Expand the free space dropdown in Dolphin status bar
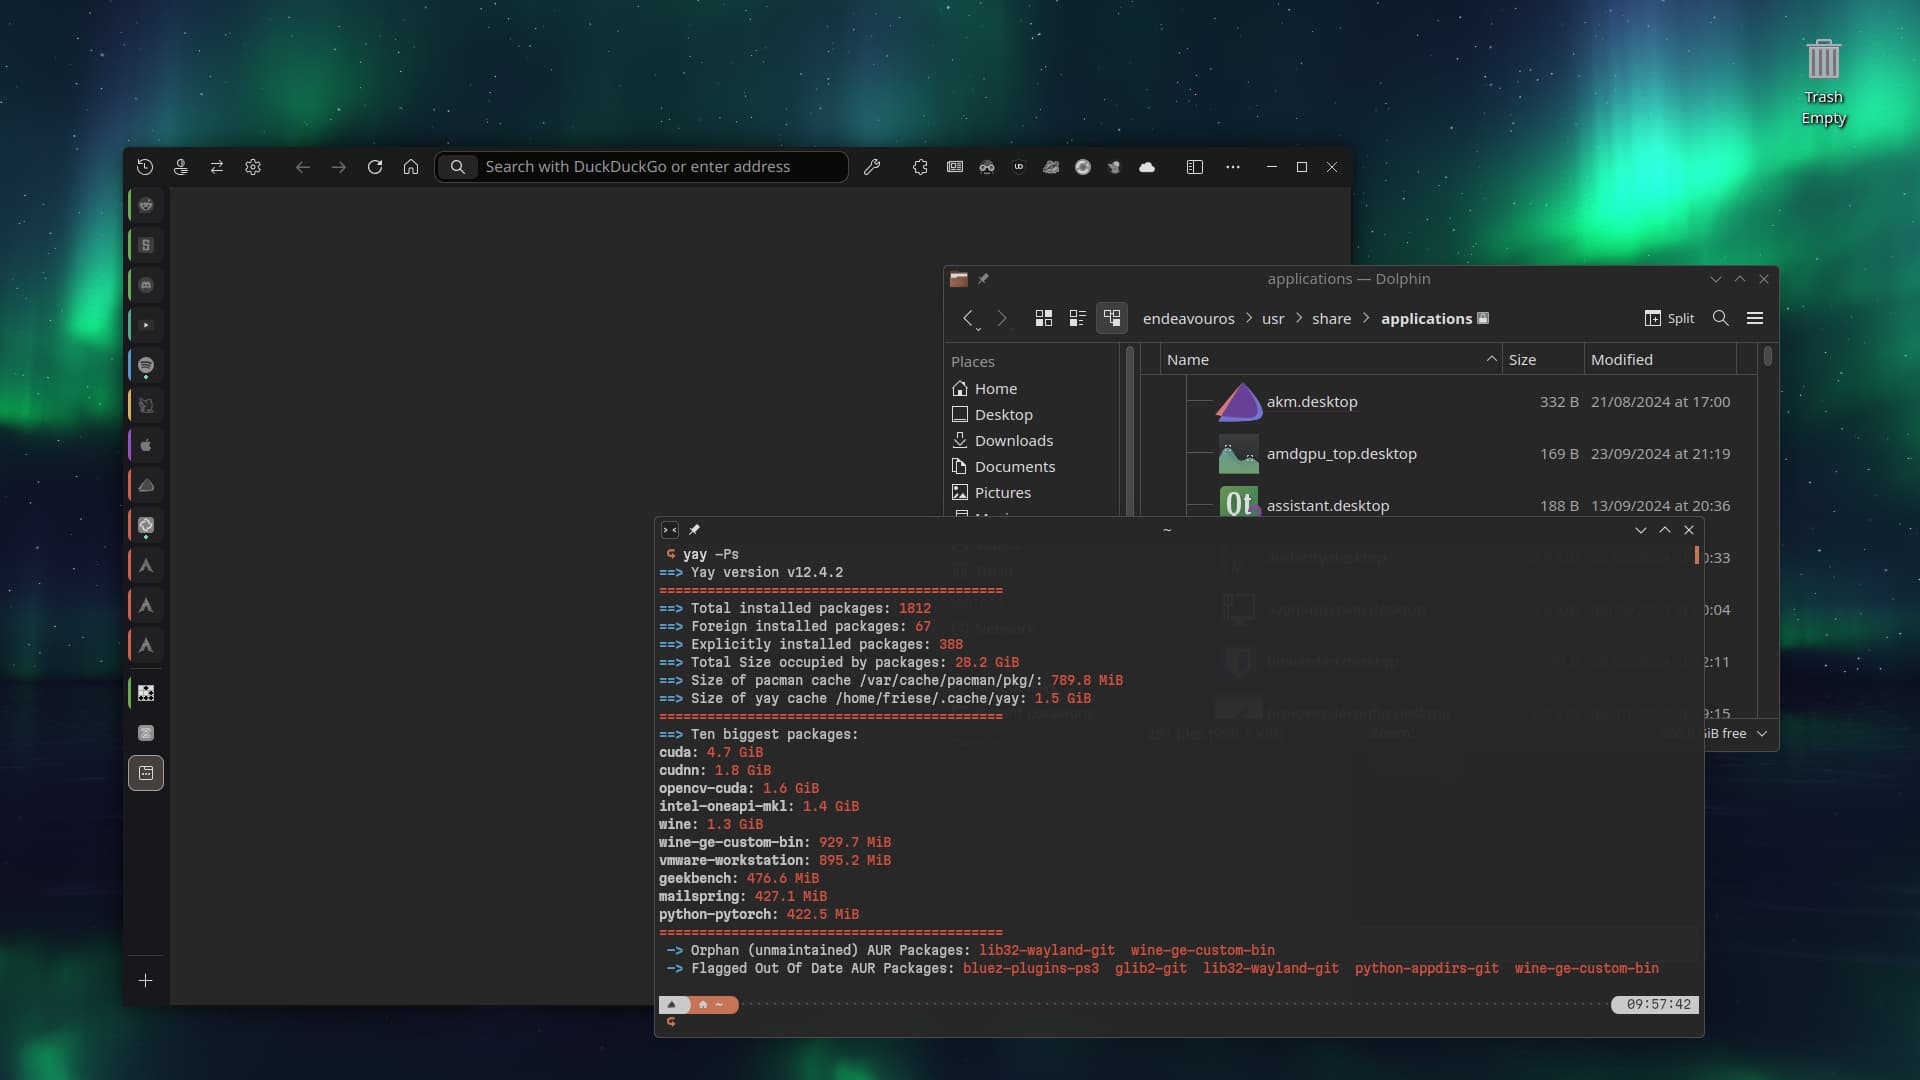This screenshot has height=1080, width=1920. [x=1761, y=733]
